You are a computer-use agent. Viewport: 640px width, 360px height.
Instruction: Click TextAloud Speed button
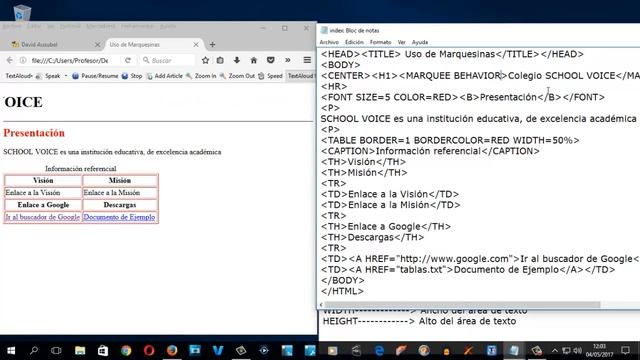(x=270, y=76)
